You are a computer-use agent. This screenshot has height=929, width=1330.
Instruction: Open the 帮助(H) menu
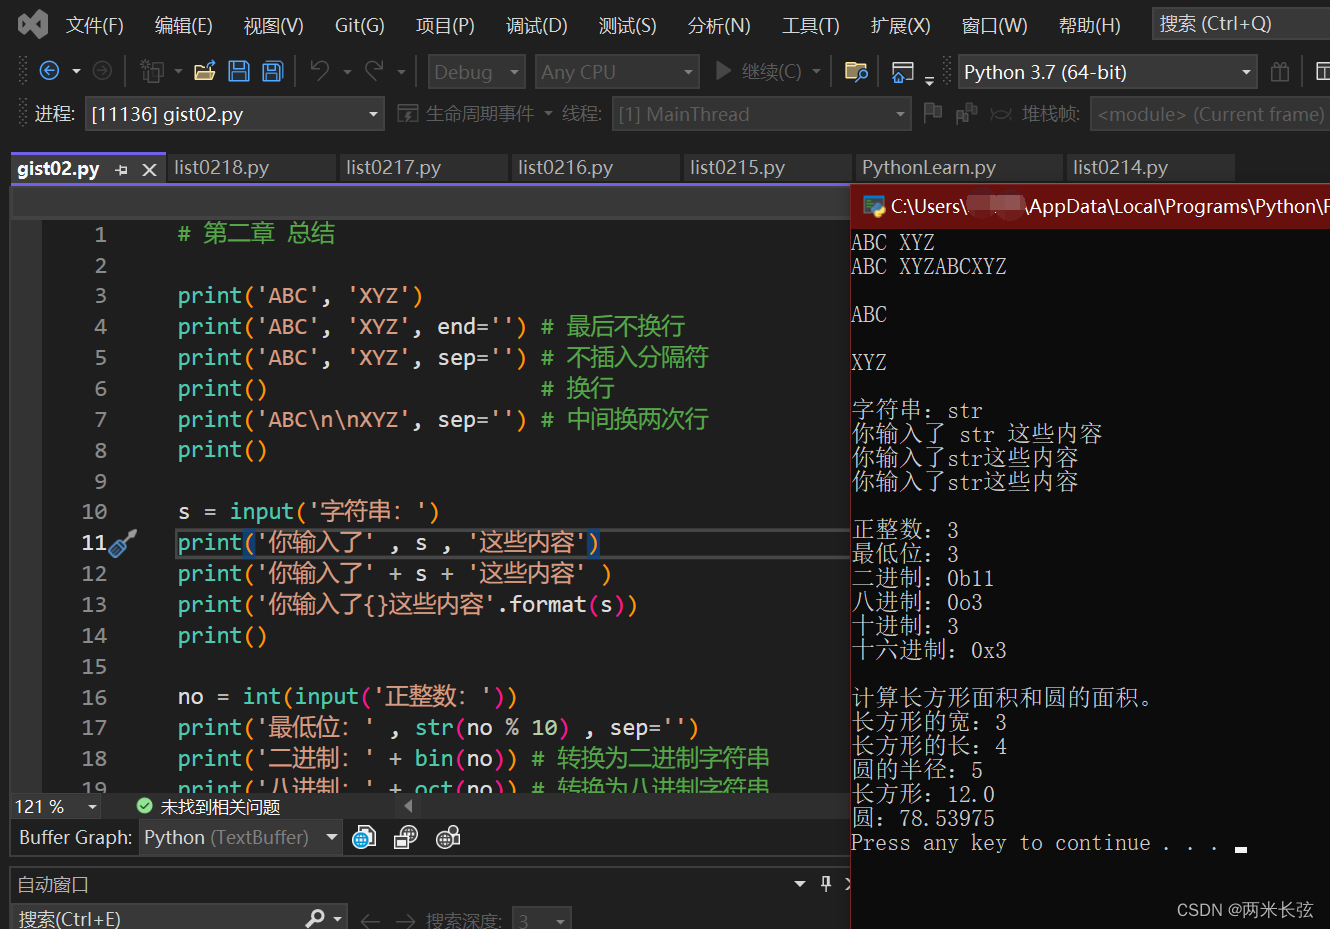click(x=1090, y=25)
